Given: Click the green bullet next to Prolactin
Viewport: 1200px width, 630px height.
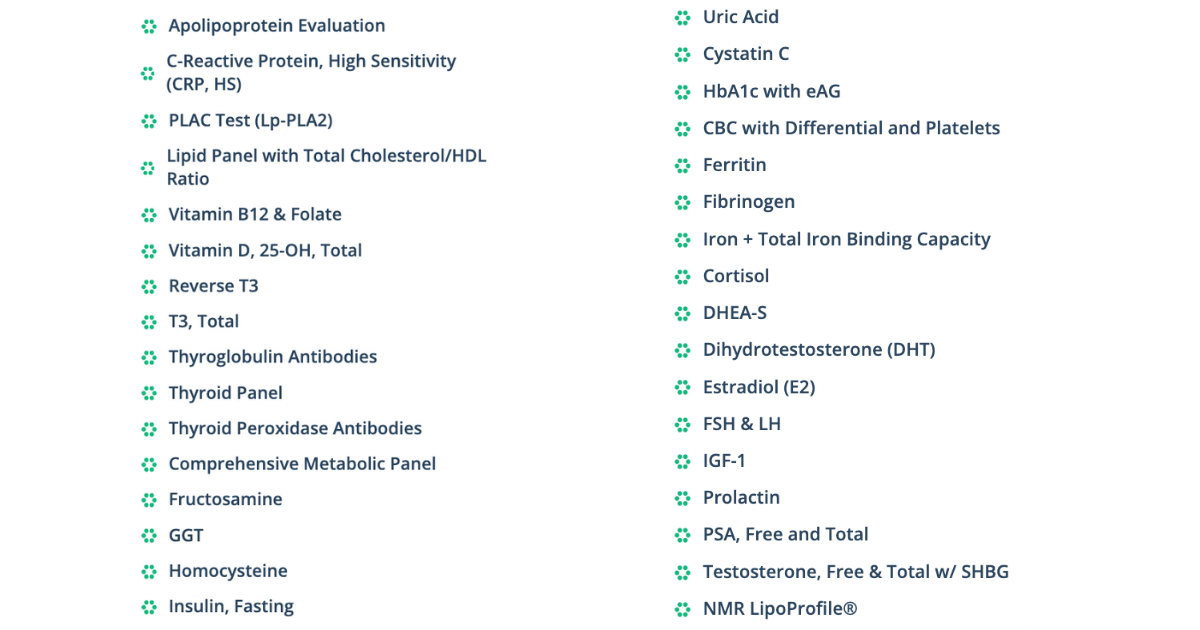Looking at the screenshot, I should [x=683, y=499].
